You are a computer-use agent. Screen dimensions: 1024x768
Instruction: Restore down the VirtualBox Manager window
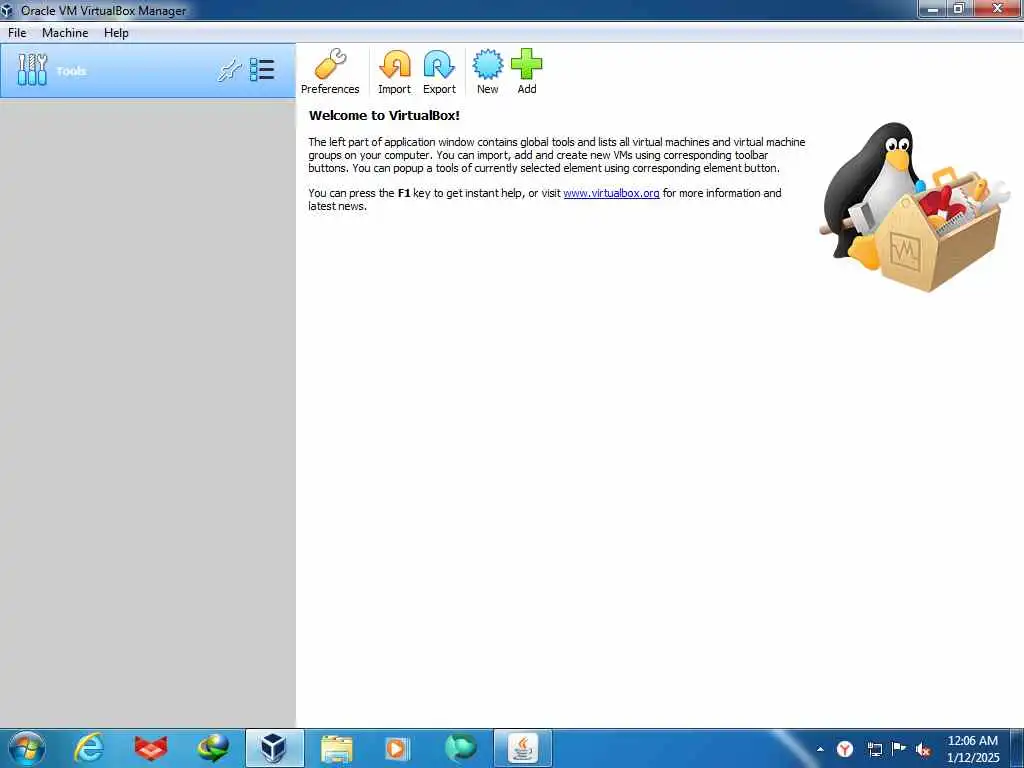coord(959,8)
